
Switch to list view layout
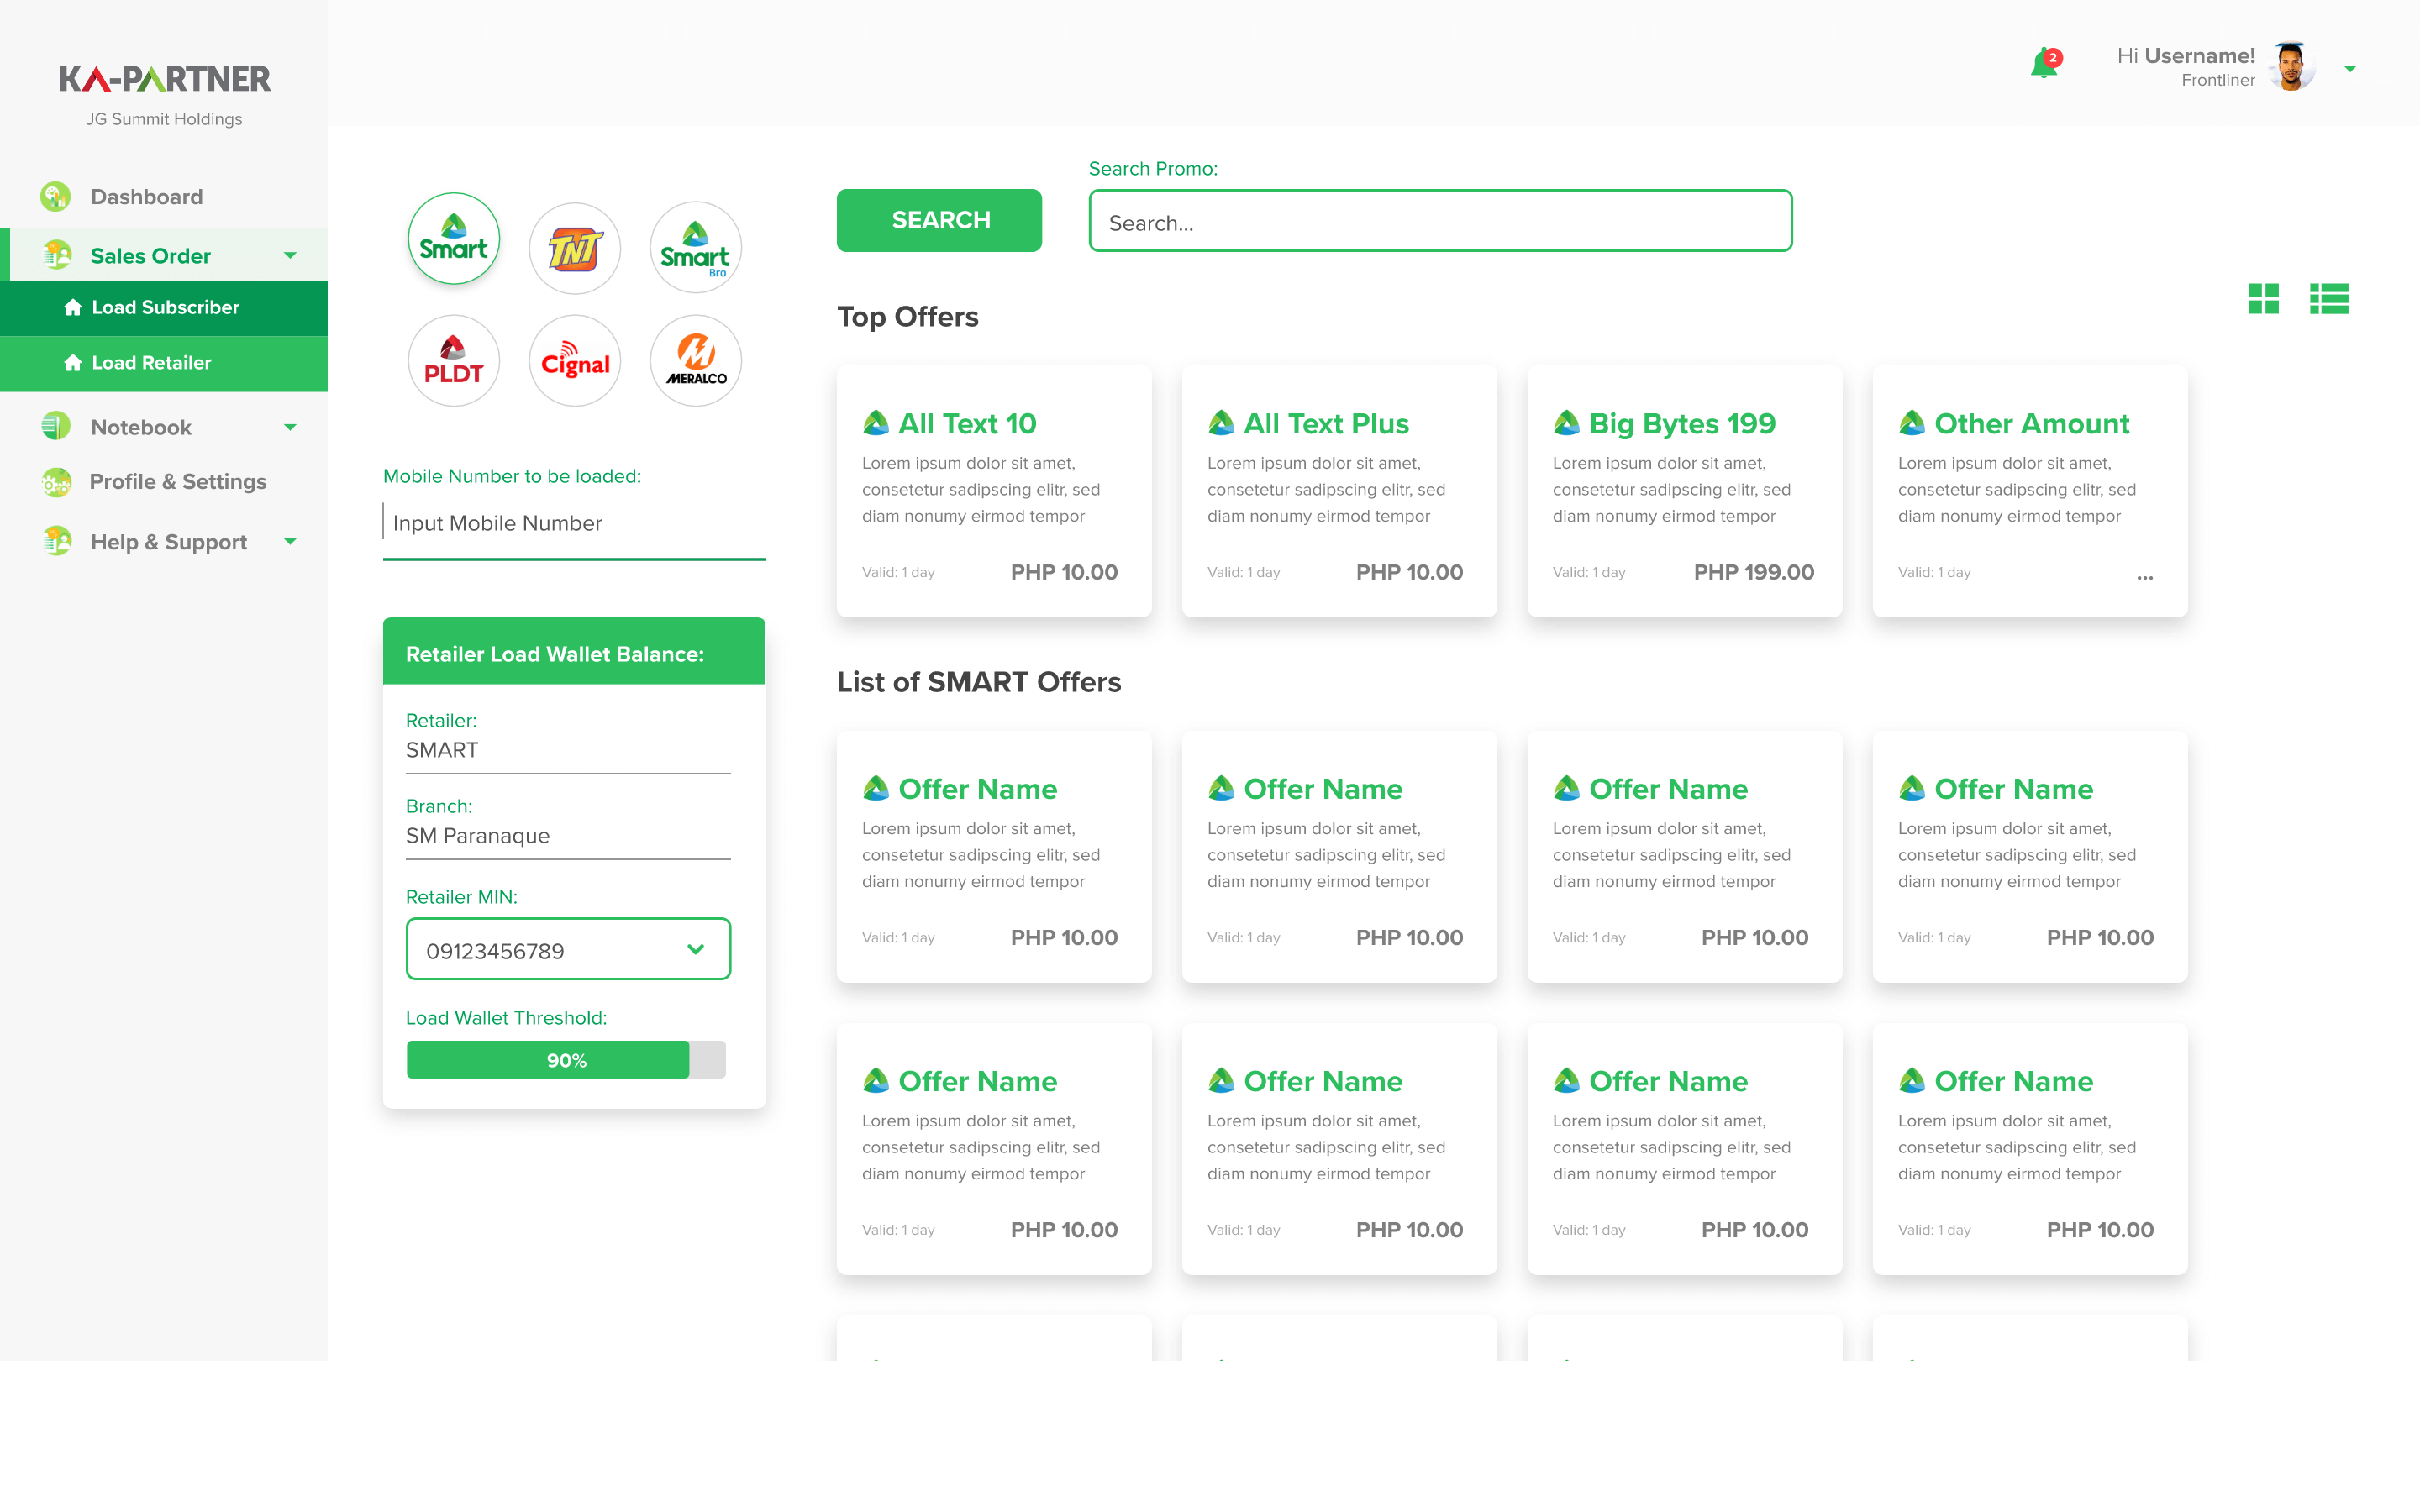point(2329,299)
